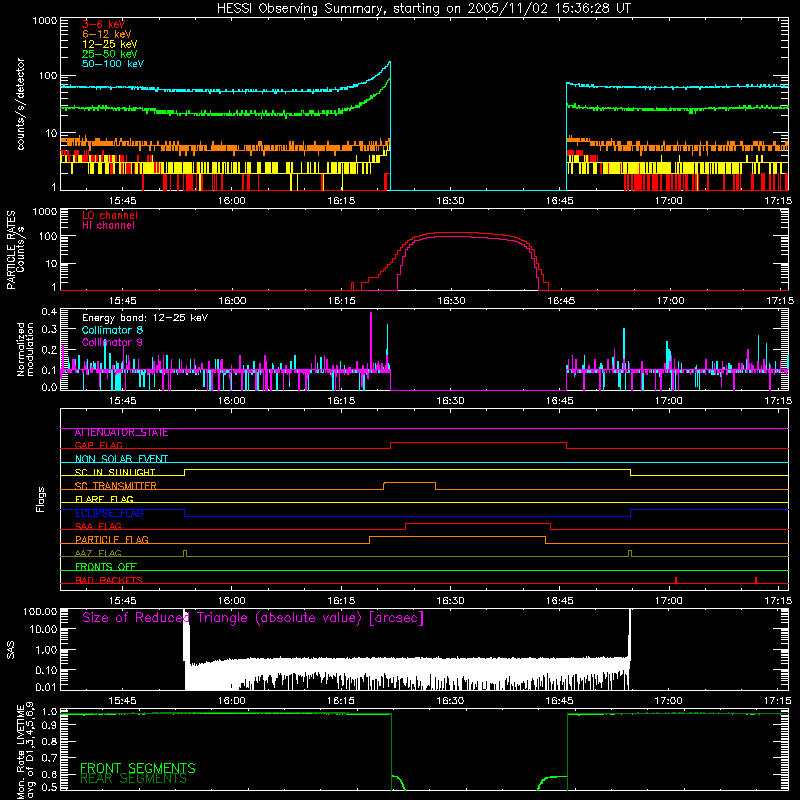This screenshot has width=800, height=800.
Task: Click the raised SAA_FLAG step segment
Action: [478, 523]
